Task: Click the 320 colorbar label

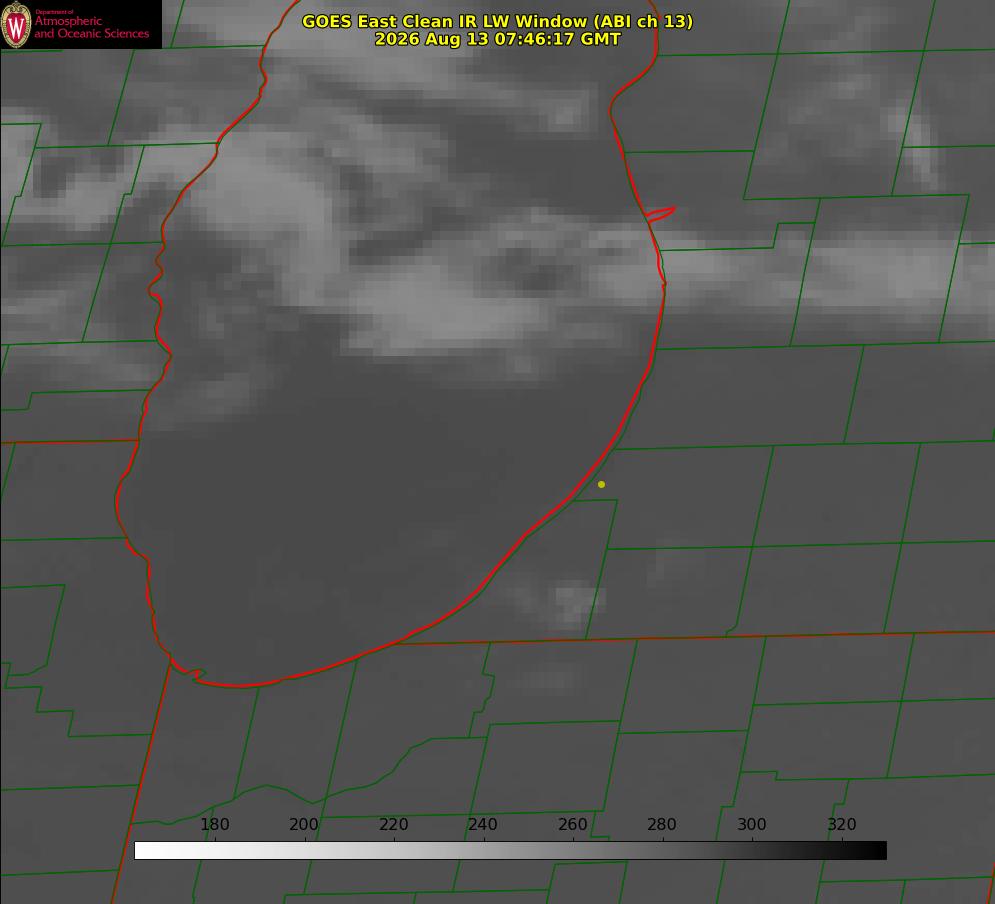Action: pyautogui.click(x=842, y=824)
